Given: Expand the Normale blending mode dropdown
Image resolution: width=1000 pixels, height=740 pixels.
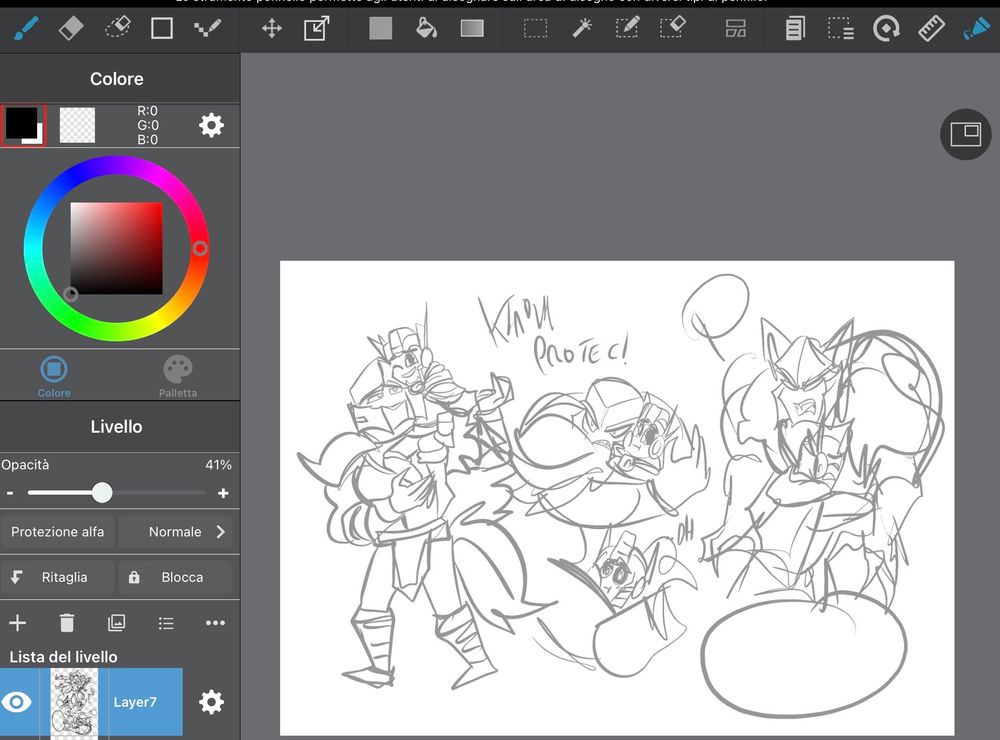Looking at the screenshot, I should click(x=176, y=532).
